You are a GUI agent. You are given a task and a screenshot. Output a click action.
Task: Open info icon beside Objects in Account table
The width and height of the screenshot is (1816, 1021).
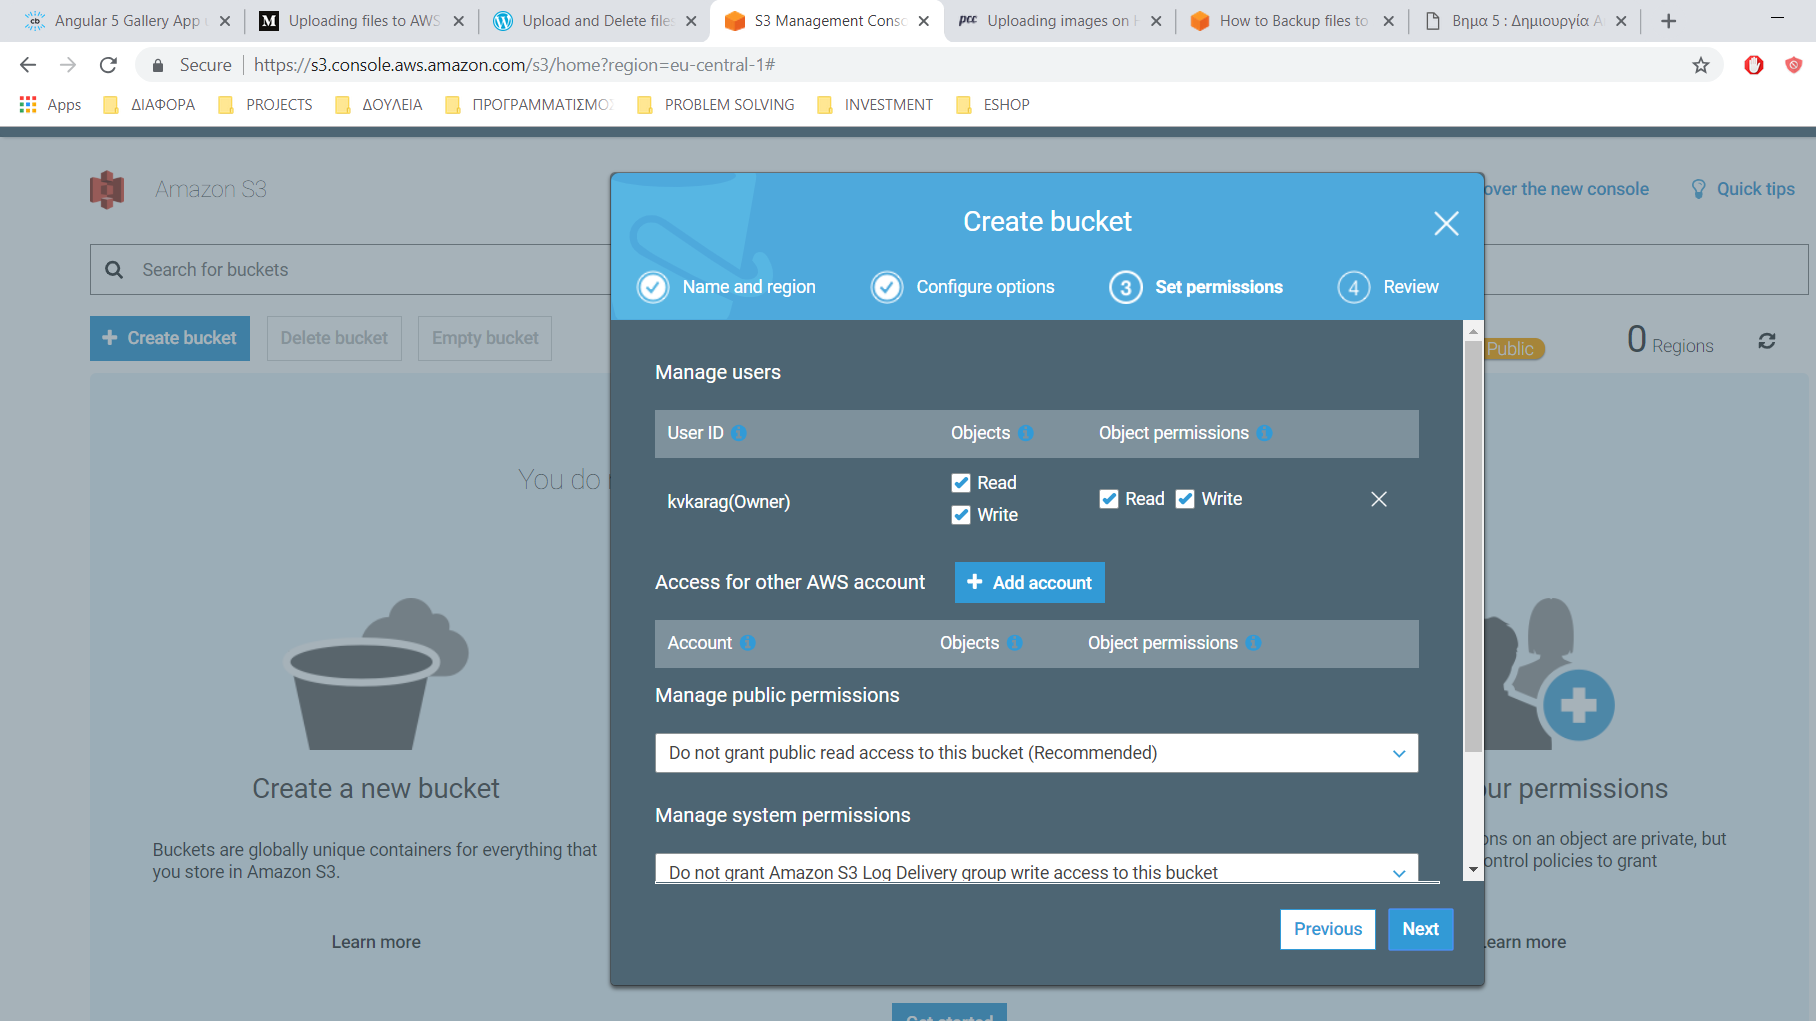(x=1014, y=643)
